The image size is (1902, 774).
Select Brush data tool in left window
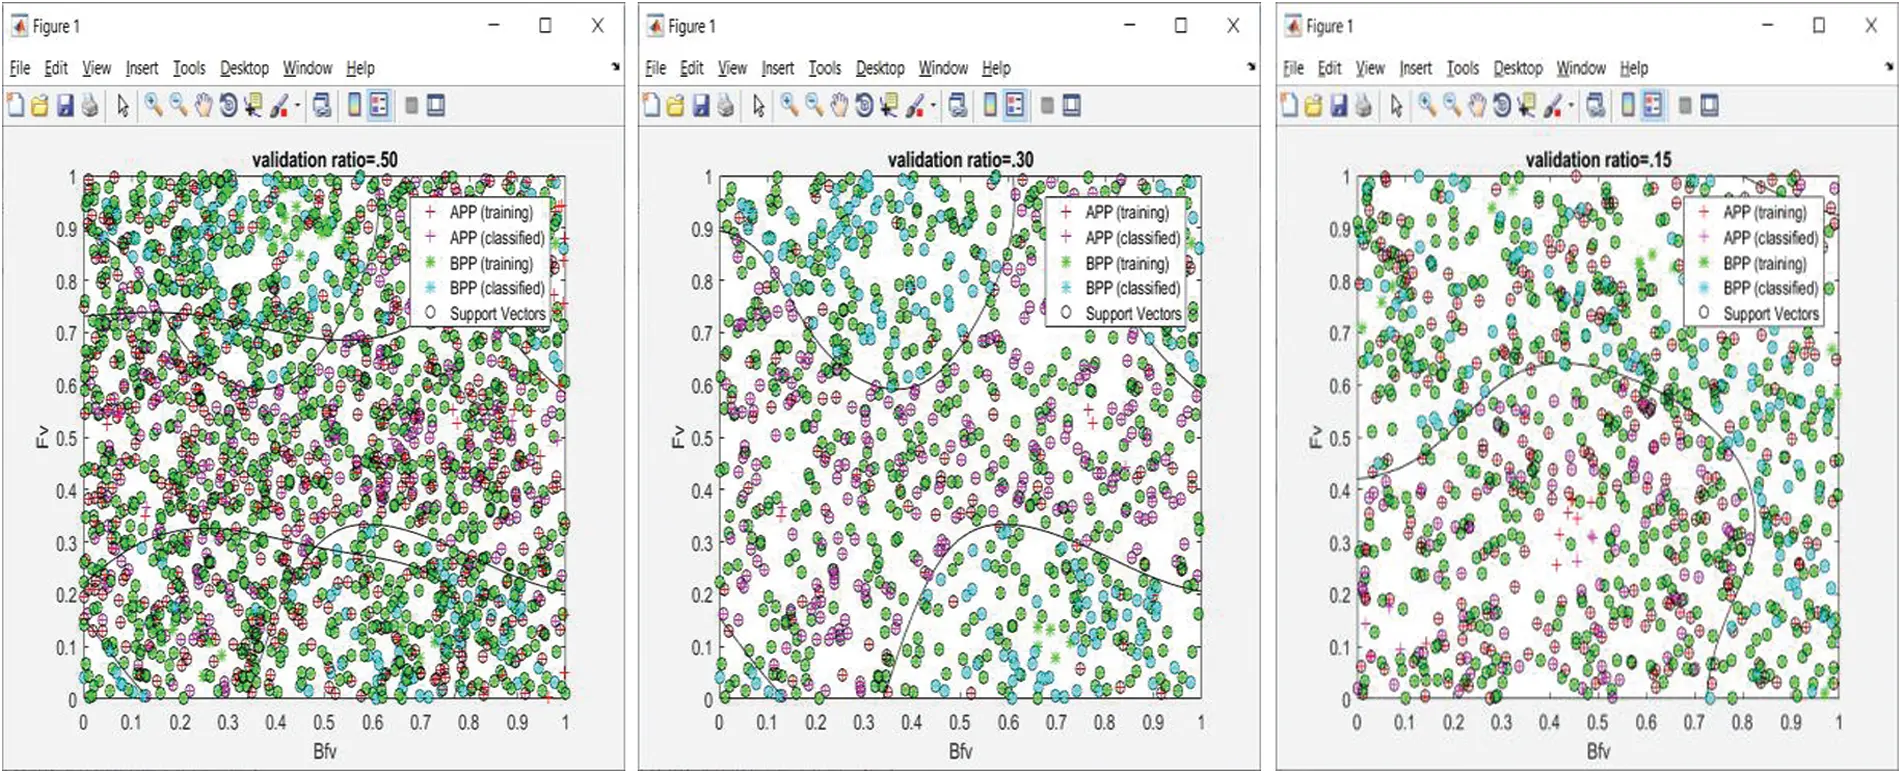tap(279, 105)
